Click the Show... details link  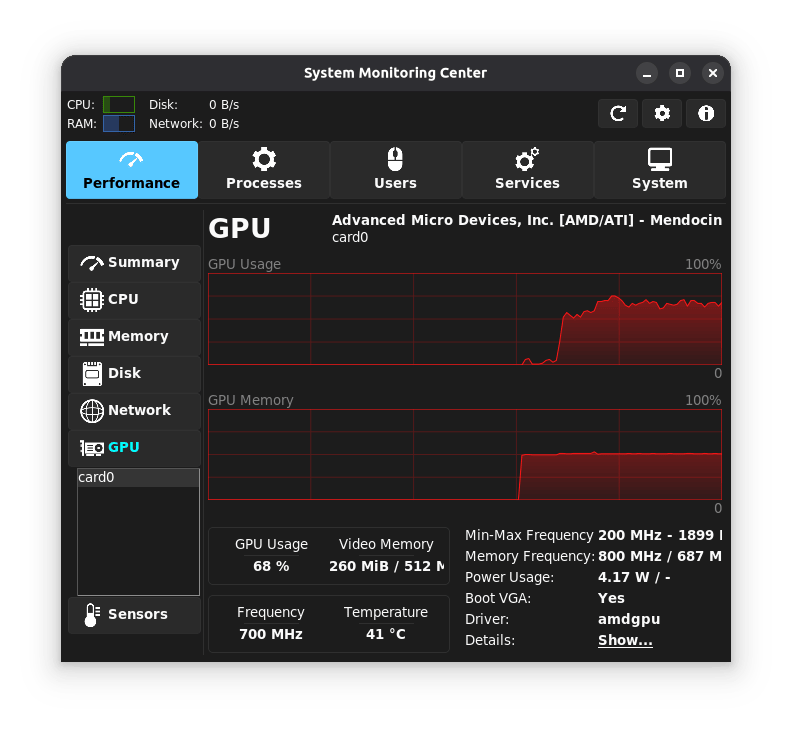coord(625,641)
